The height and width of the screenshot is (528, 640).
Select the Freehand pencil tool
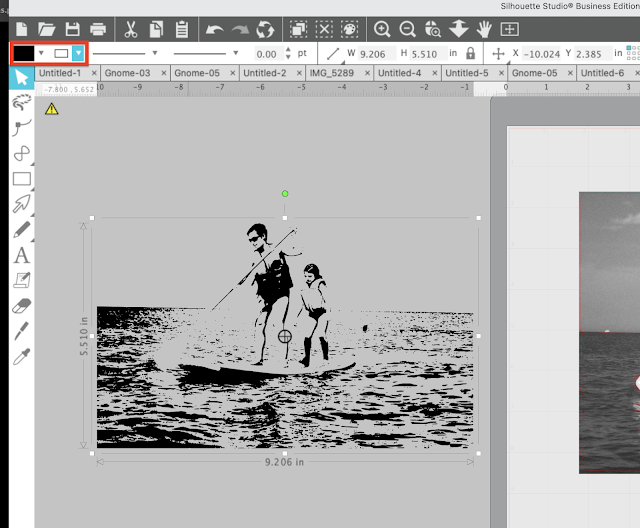21,229
